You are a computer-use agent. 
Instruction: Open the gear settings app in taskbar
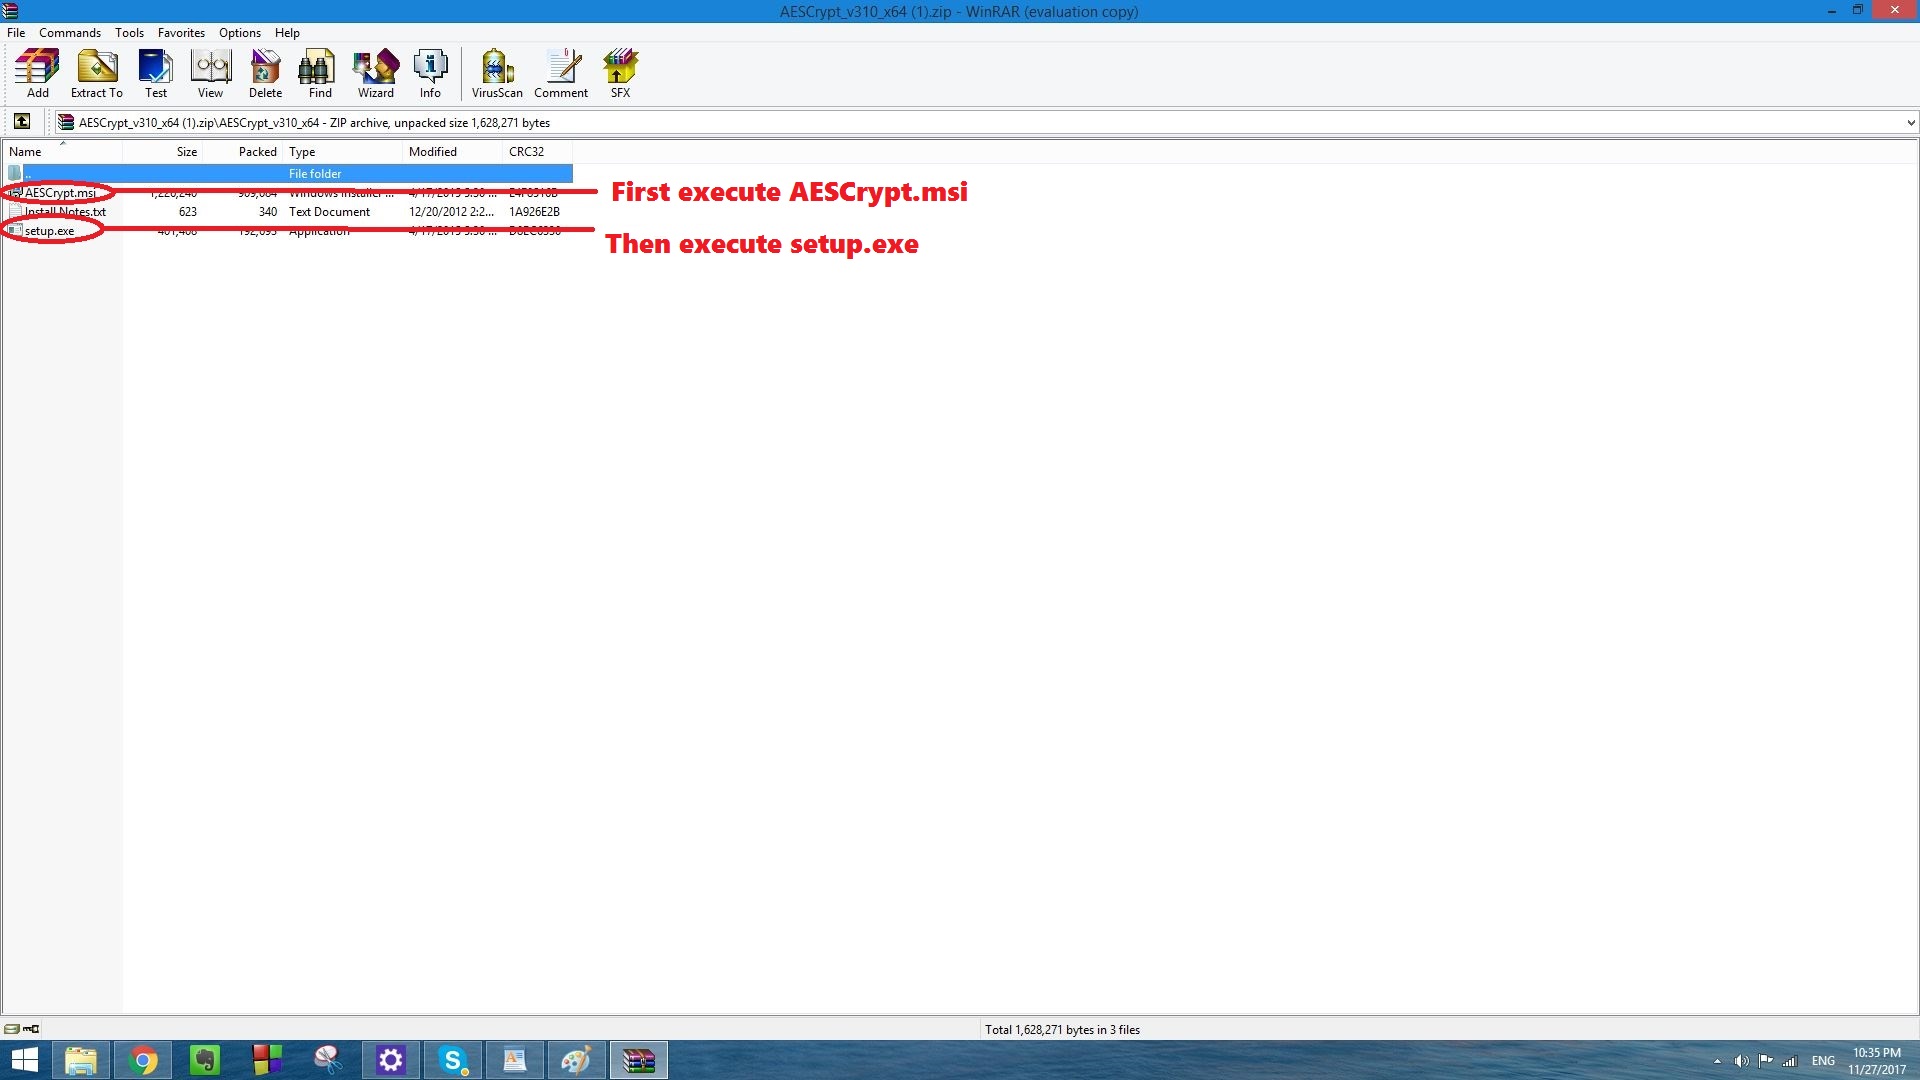[391, 1060]
